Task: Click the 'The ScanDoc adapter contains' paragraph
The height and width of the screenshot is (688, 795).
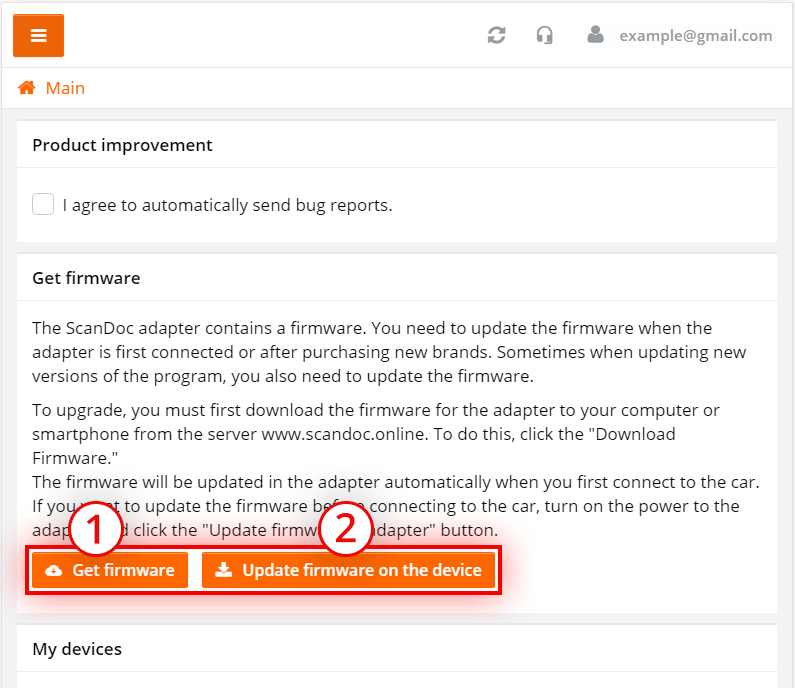Action: coord(389,352)
